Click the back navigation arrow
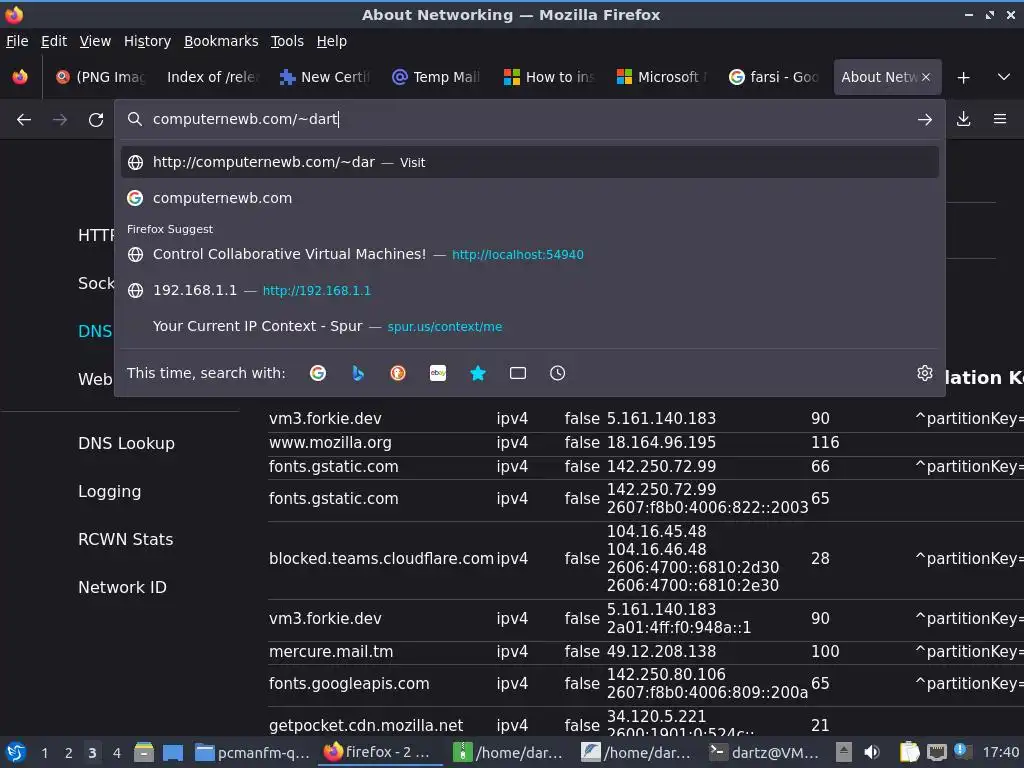Image resolution: width=1024 pixels, height=768 pixels. 24,120
